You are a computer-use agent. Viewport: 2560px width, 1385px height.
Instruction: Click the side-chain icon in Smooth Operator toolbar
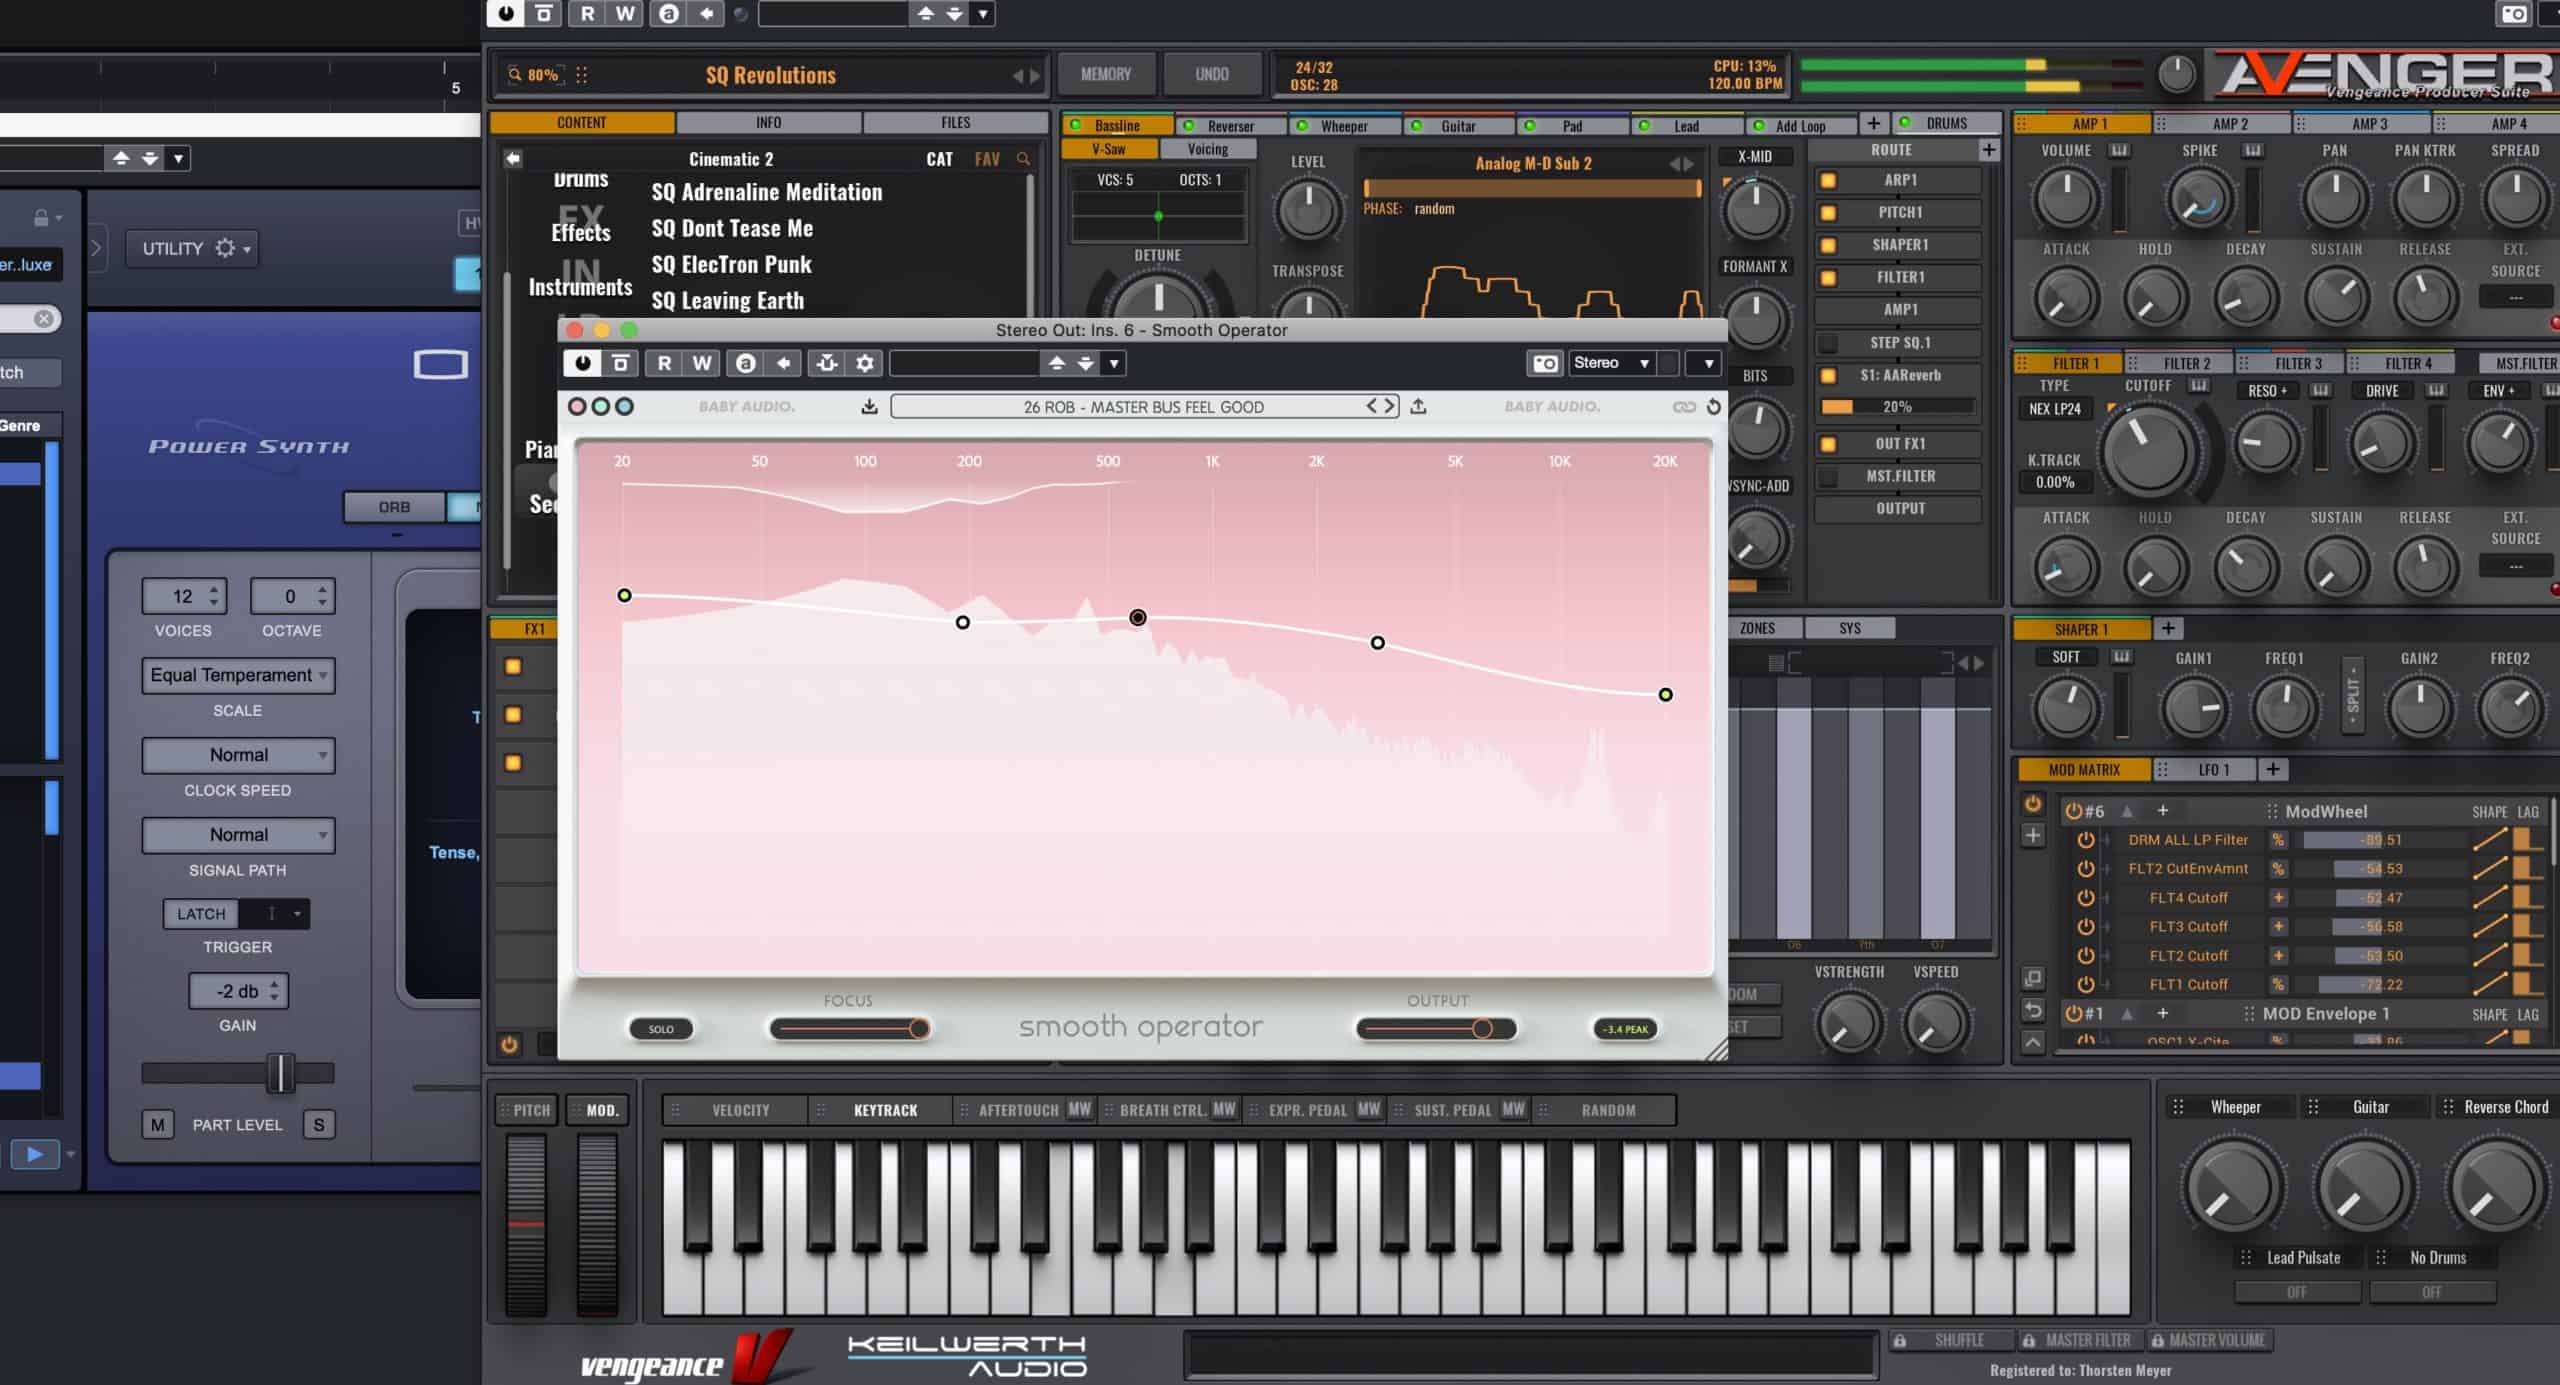click(x=827, y=363)
